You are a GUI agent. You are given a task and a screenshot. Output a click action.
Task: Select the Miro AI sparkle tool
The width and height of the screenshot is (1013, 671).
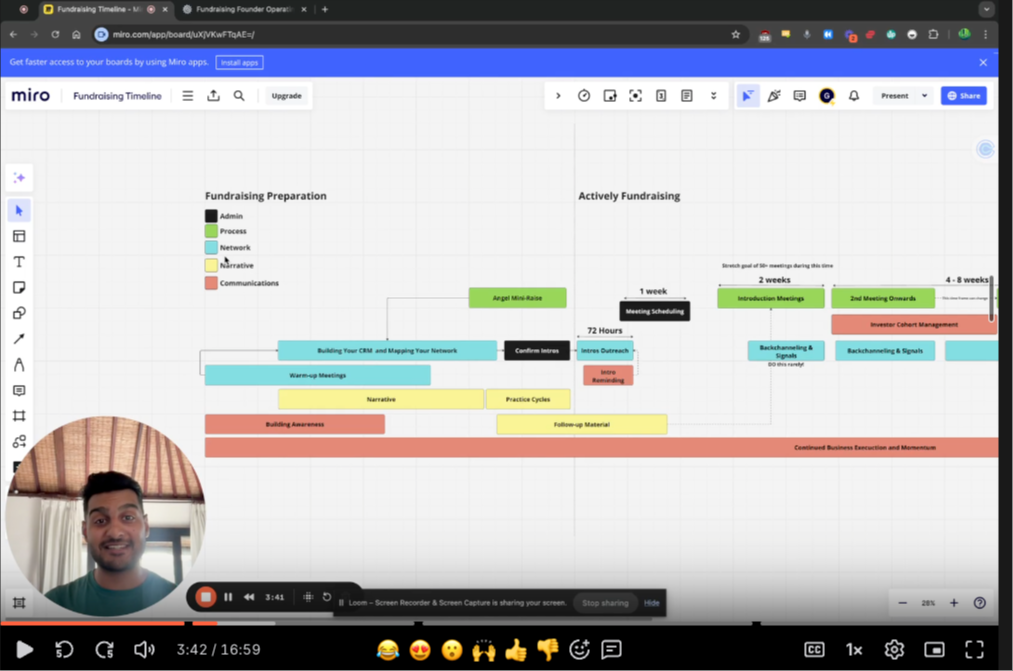(19, 178)
